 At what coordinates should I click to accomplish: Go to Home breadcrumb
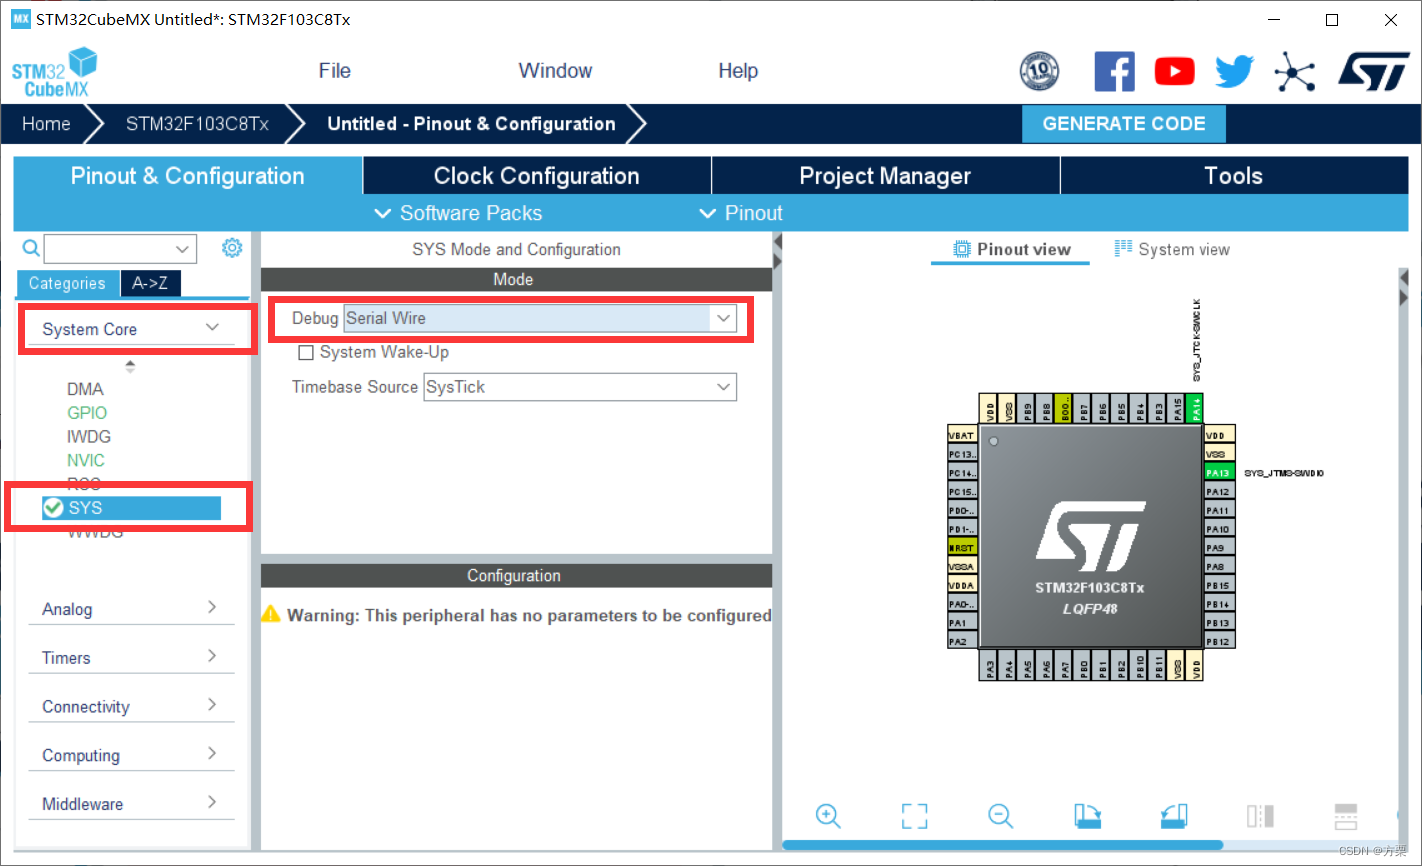[x=46, y=124]
